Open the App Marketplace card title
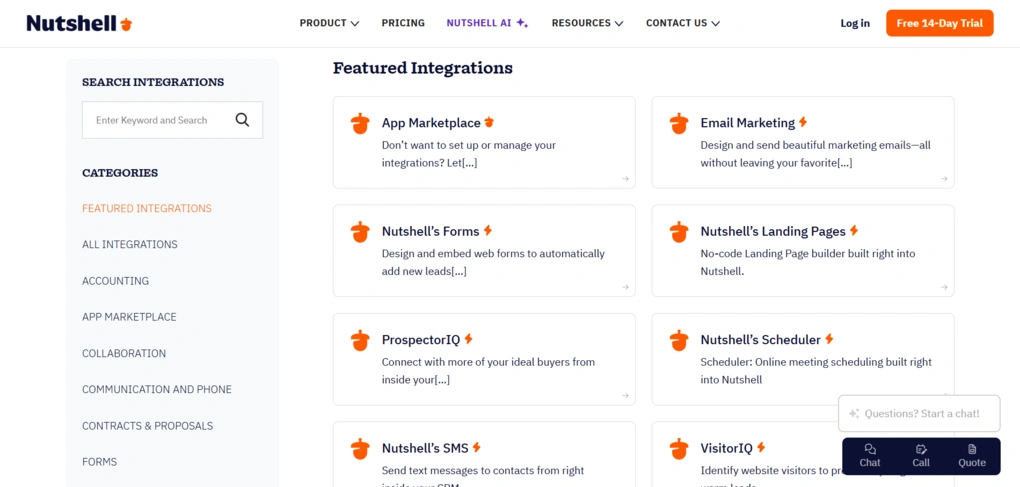The height and width of the screenshot is (487, 1020). tap(431, 123)
